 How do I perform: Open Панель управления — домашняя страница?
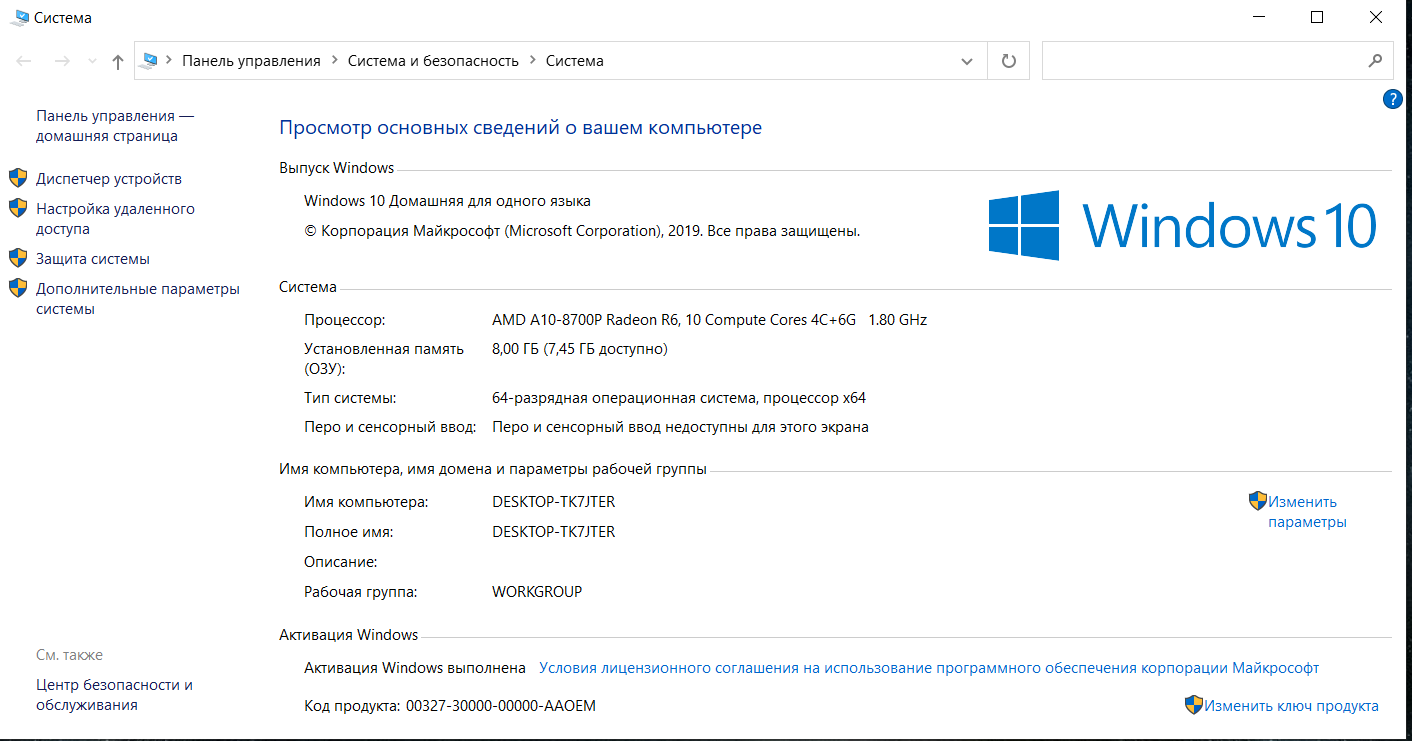click(x=115, y=126)
